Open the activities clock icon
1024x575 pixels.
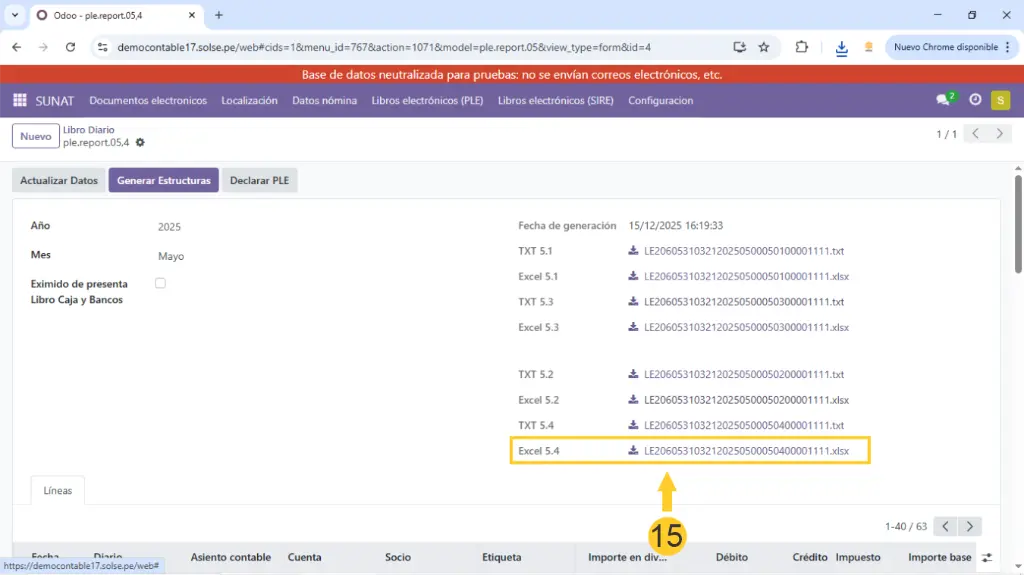pos(975,100)
